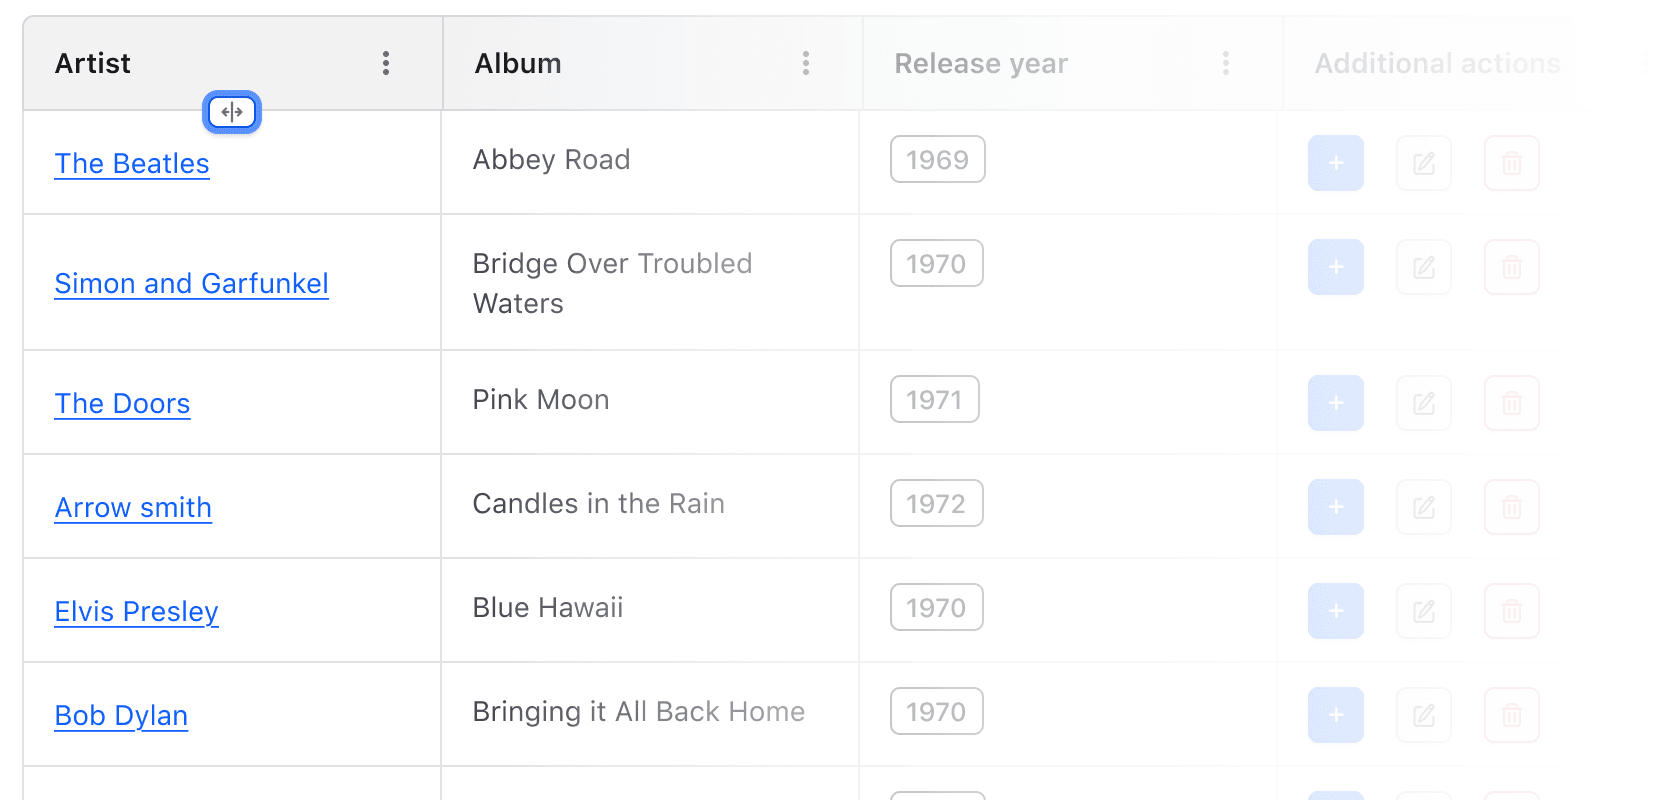Follow The Doors artist link
This screenshot has height=800, width=1672.
[x=122, y=404]
